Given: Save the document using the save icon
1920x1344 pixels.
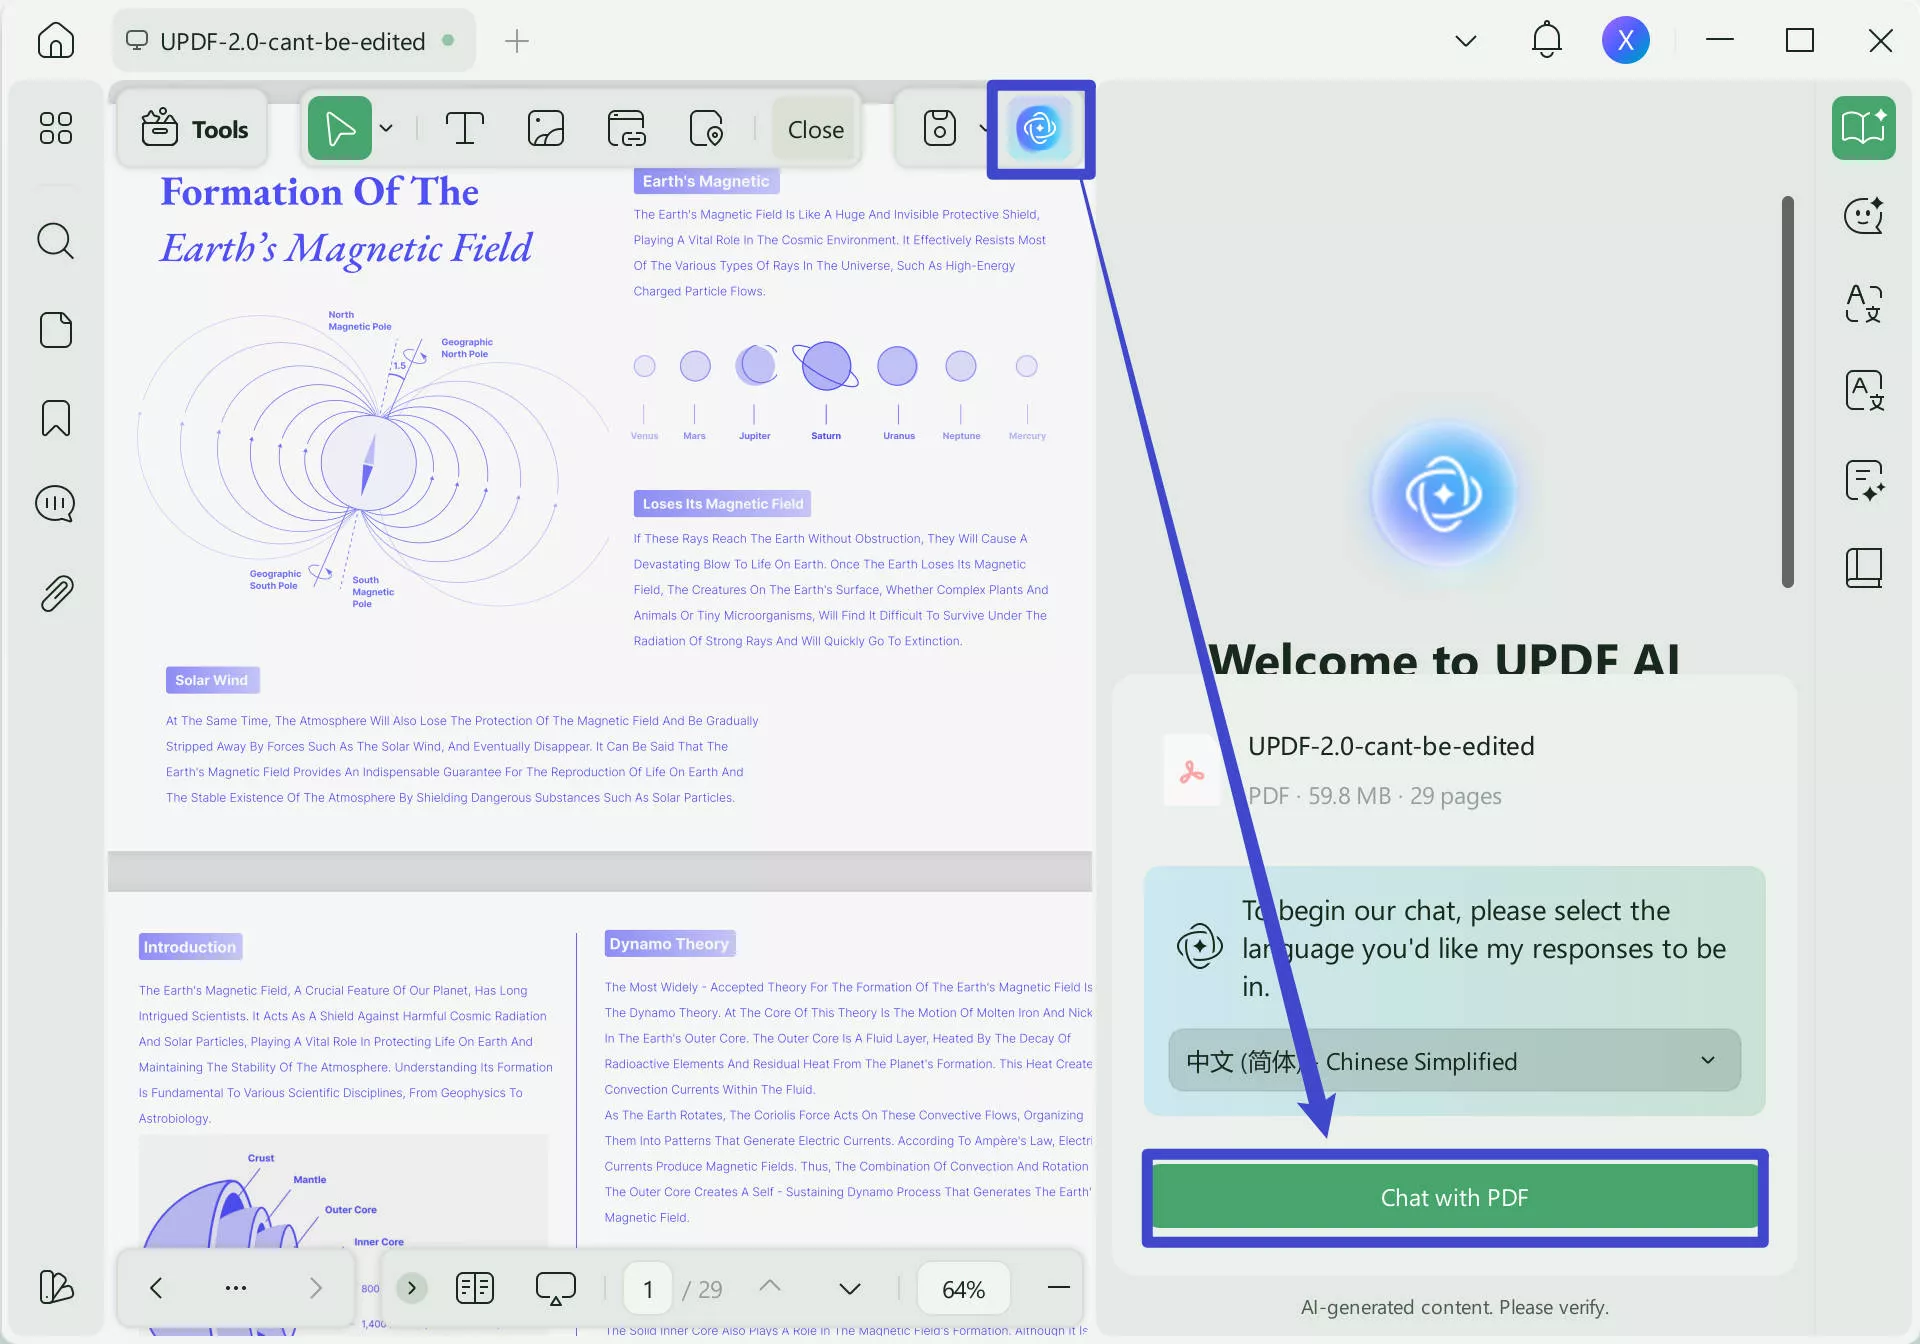Looking at the screenshot, I should (x=938, y=128).
